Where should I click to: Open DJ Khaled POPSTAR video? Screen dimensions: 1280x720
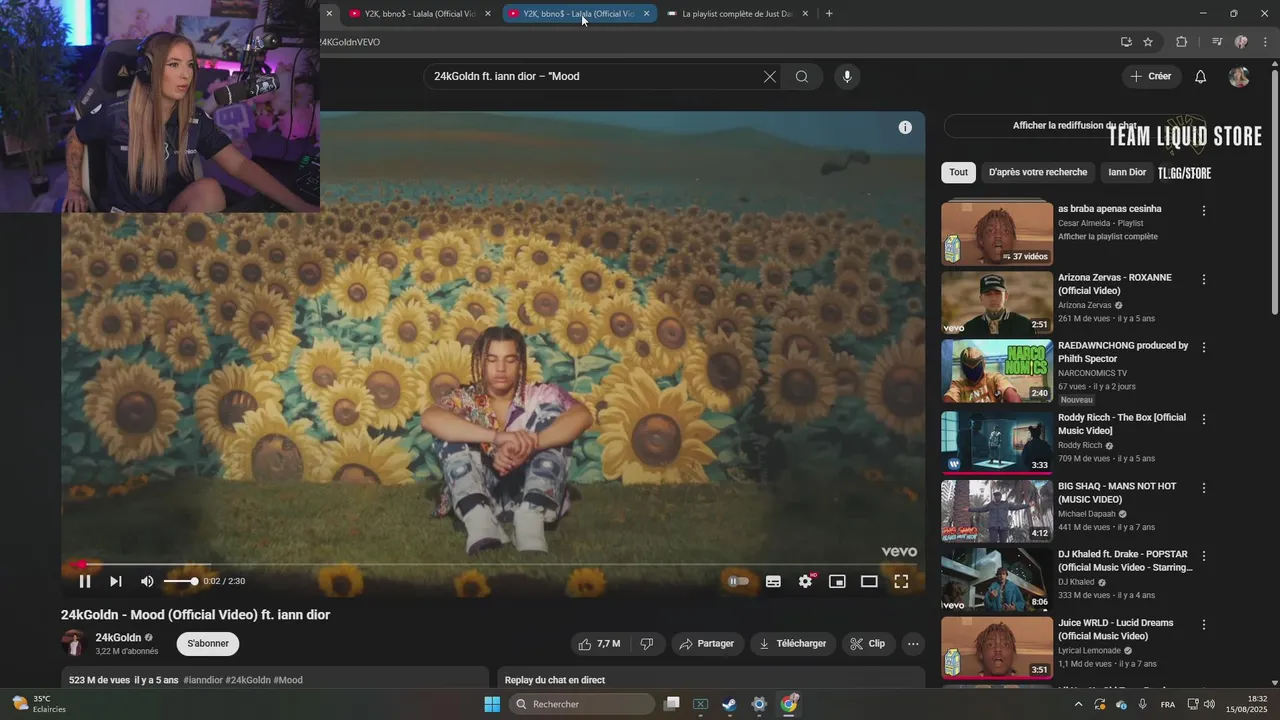[x=997, y=578]
